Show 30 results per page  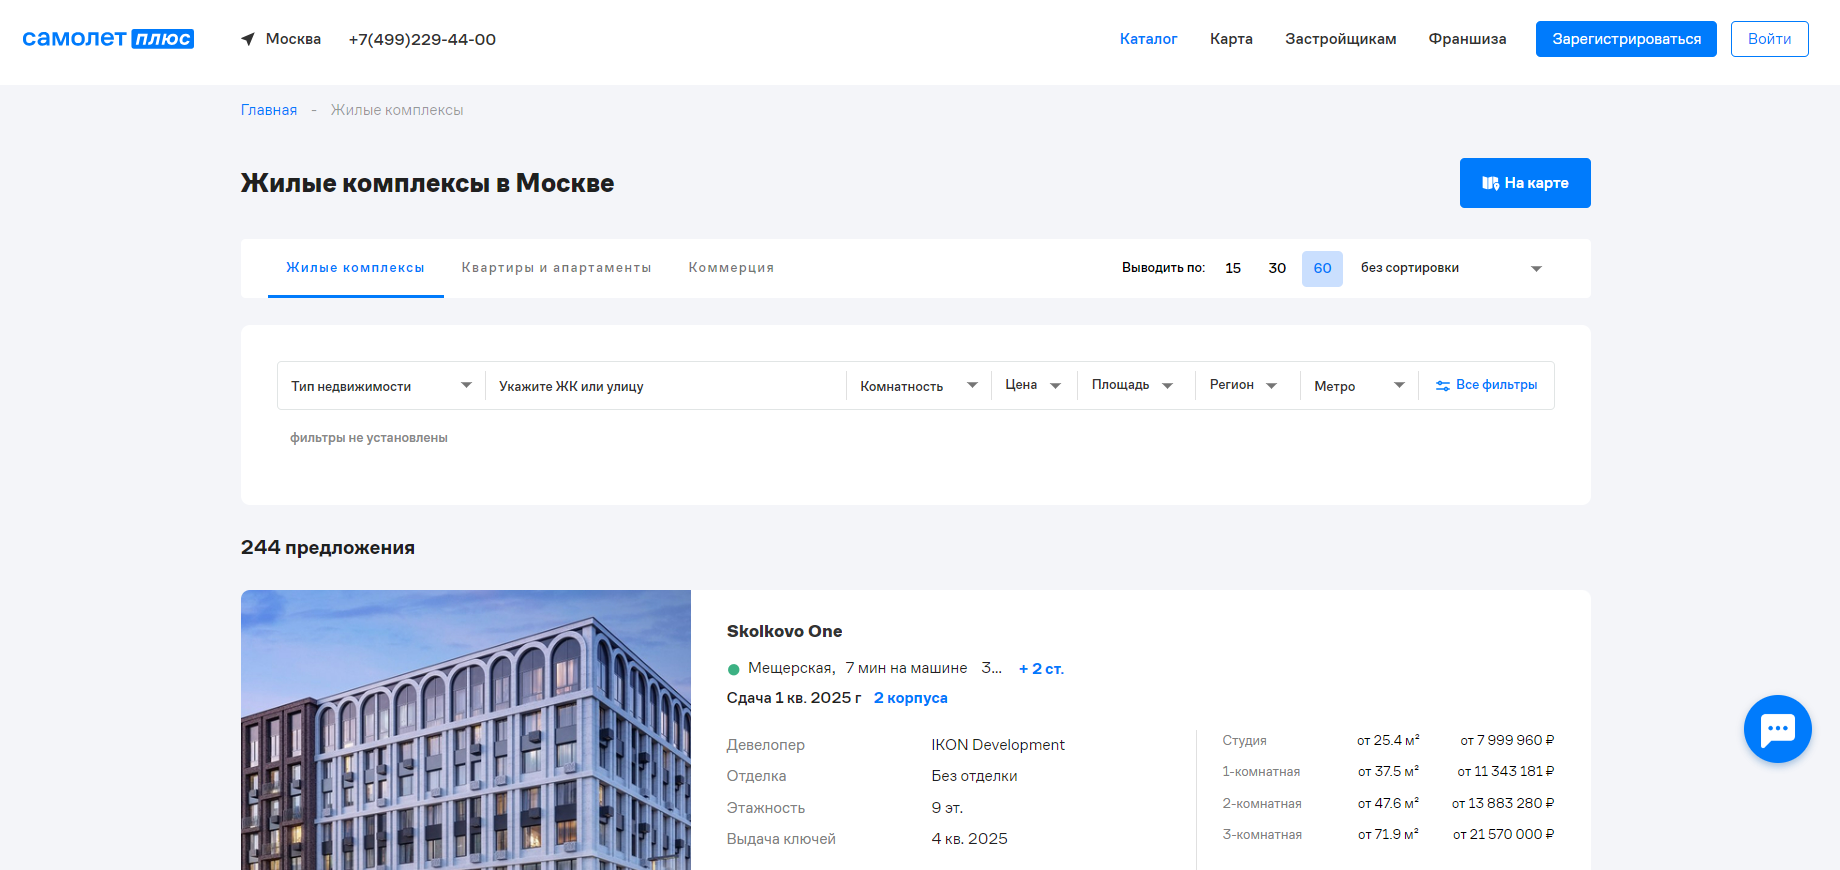[1277, 268]
